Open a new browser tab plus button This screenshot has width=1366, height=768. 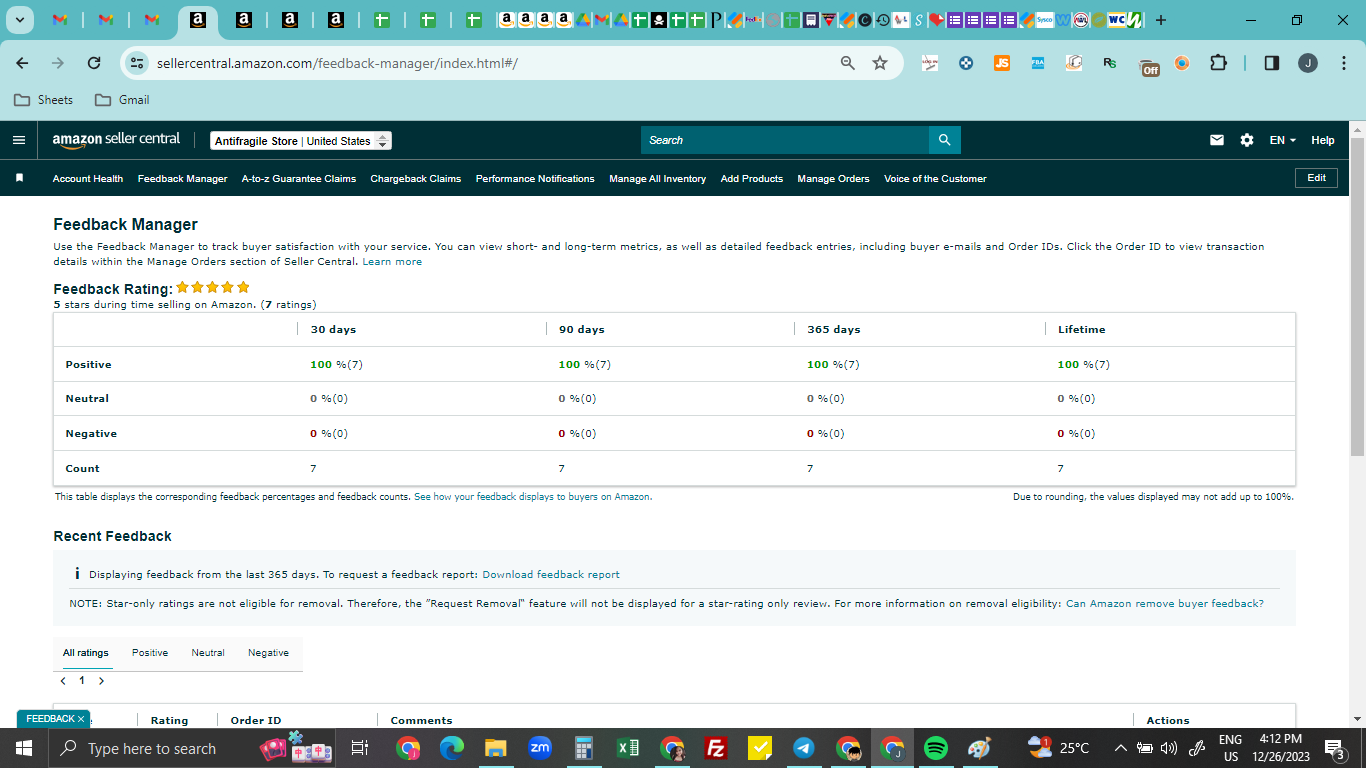coord(1161,20)
